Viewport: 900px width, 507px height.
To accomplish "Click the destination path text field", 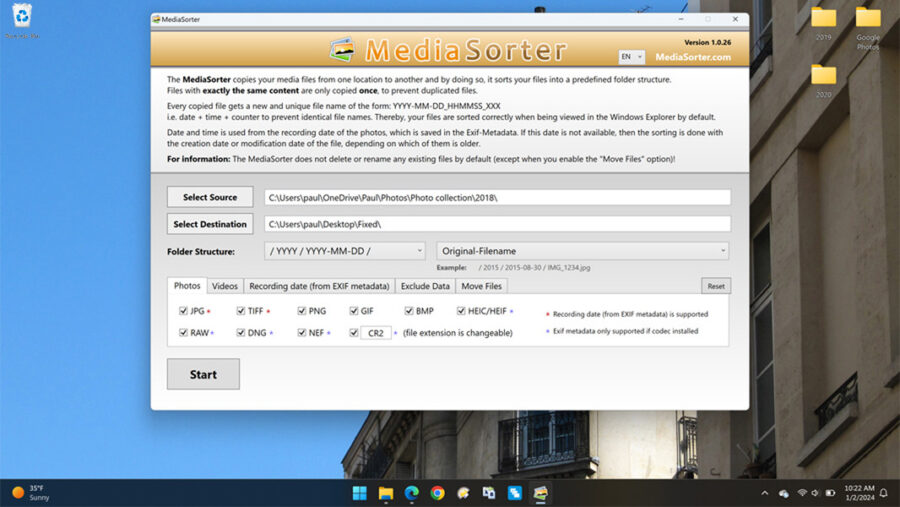I will point(497,224).
